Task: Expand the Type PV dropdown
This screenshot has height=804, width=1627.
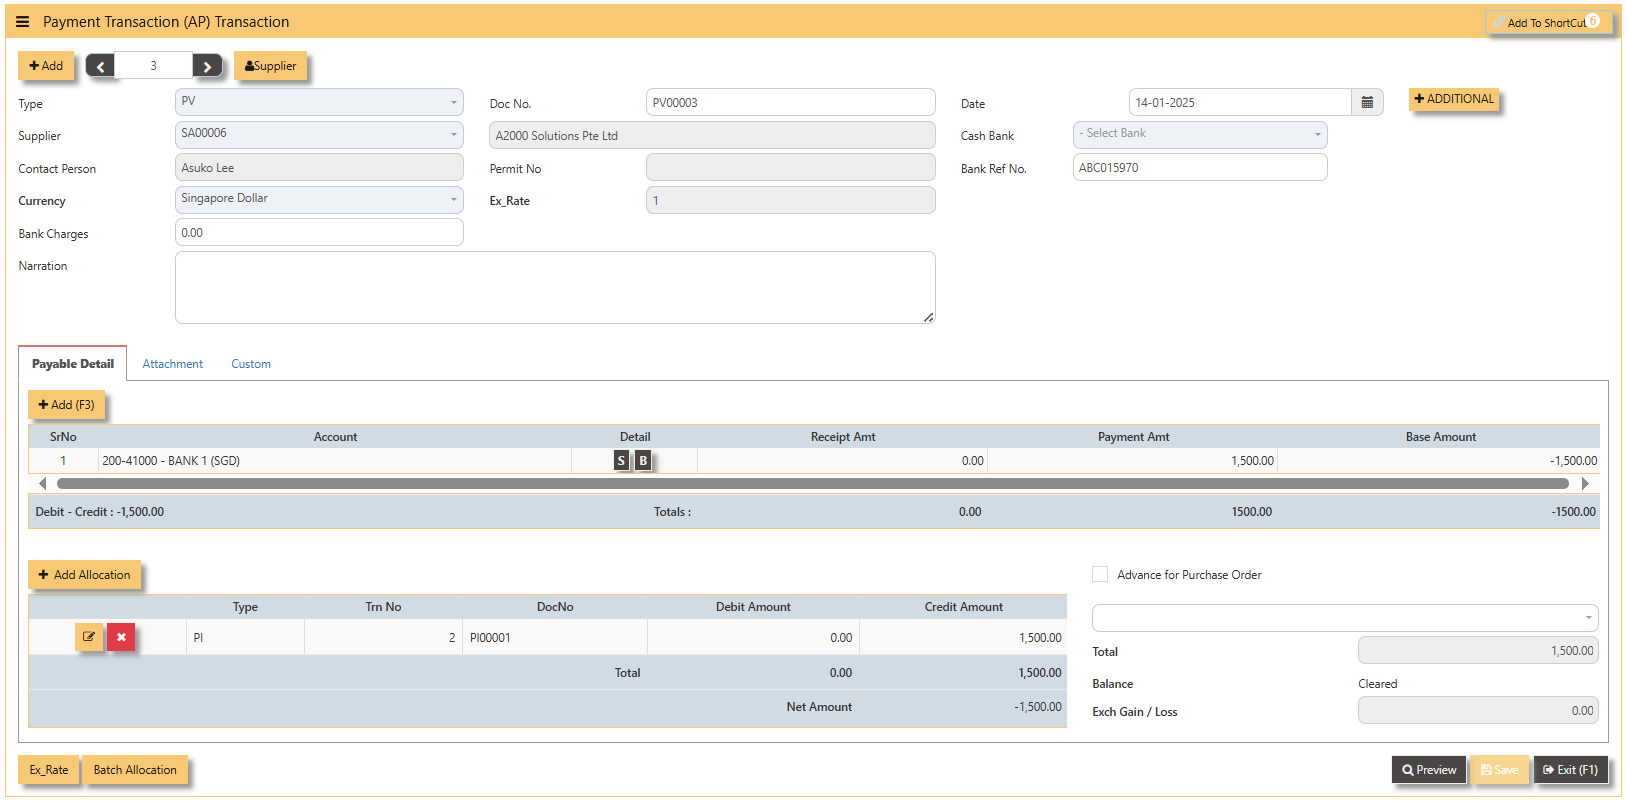Action: [319, 102]
